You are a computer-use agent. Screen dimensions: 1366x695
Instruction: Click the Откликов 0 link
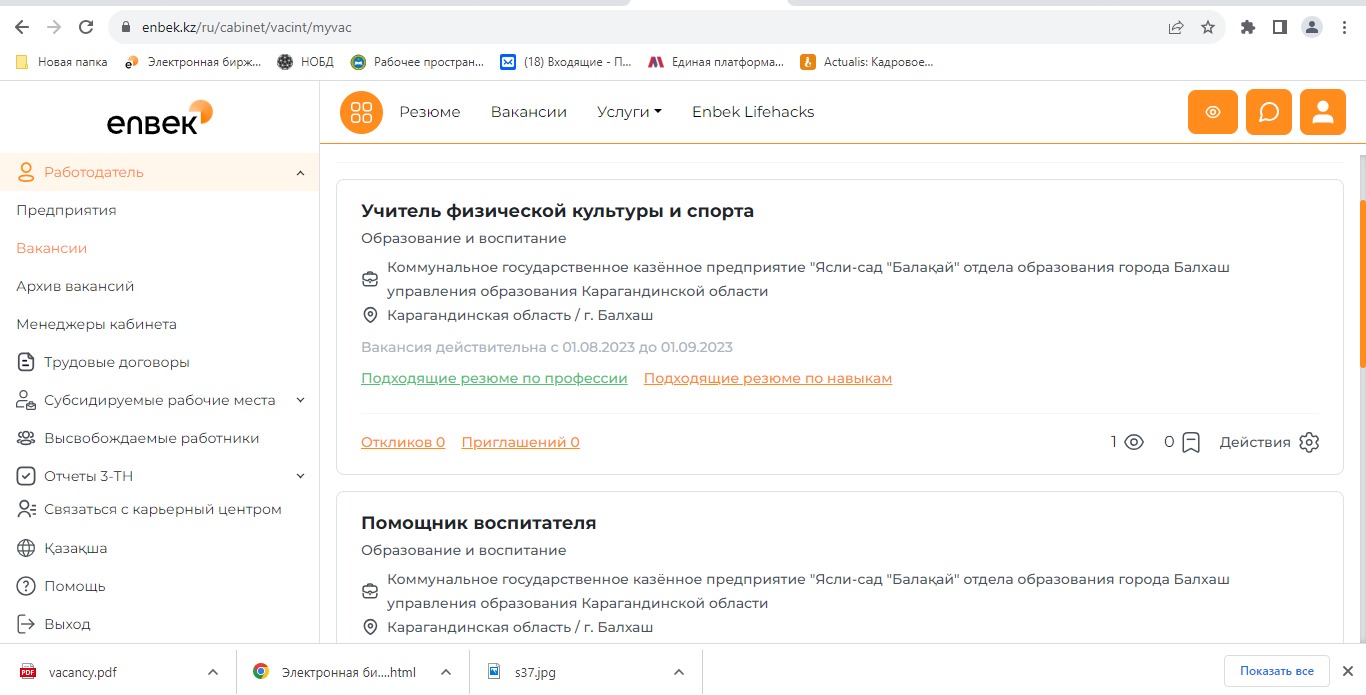point(403,442)
